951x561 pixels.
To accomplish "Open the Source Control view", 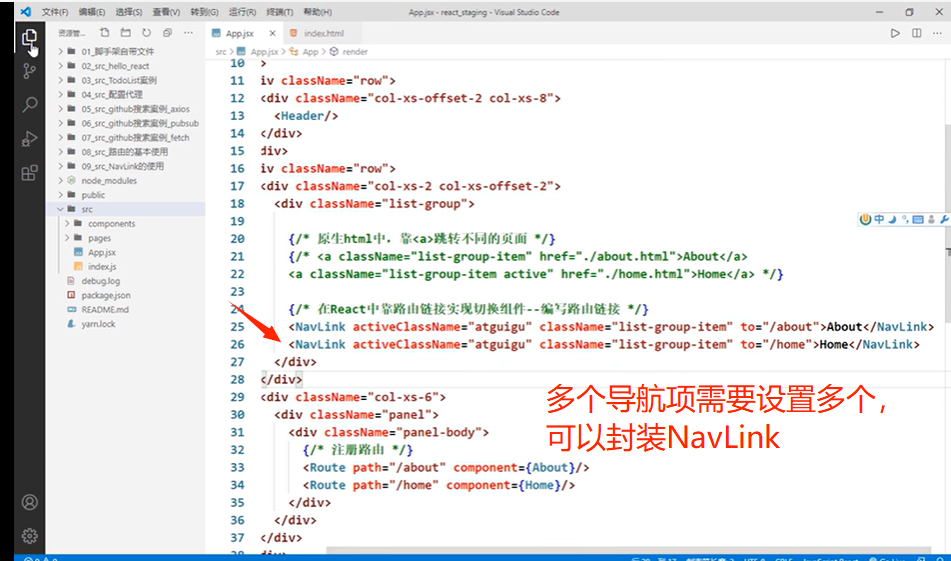I will (29, 72).
